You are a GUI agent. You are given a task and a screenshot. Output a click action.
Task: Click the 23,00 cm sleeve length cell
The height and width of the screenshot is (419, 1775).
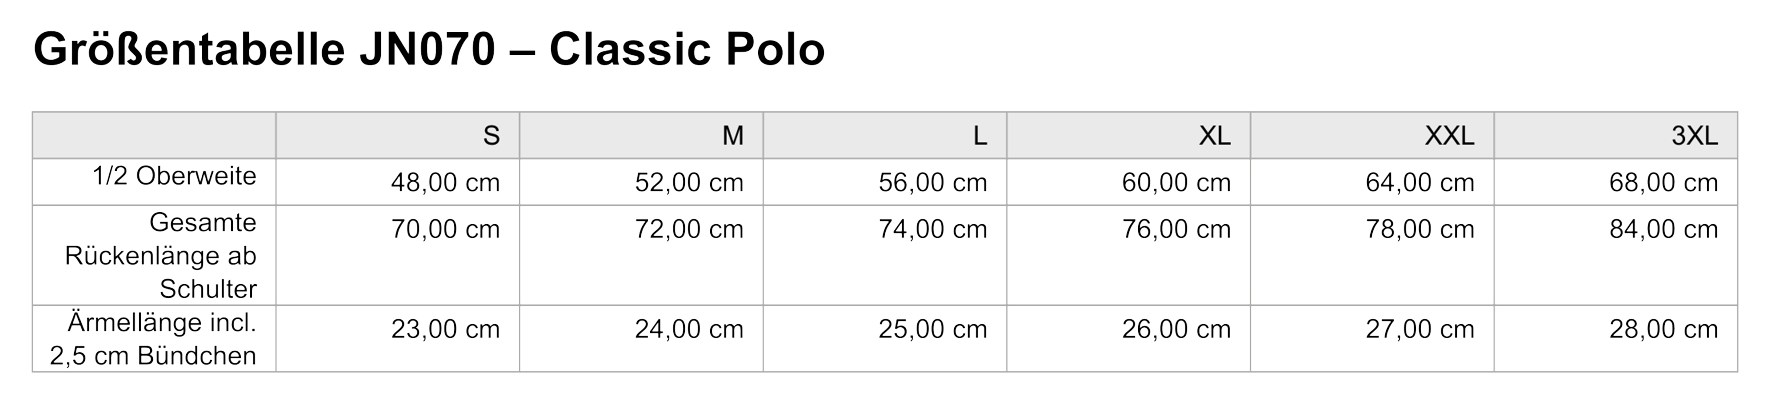(445, 330)
